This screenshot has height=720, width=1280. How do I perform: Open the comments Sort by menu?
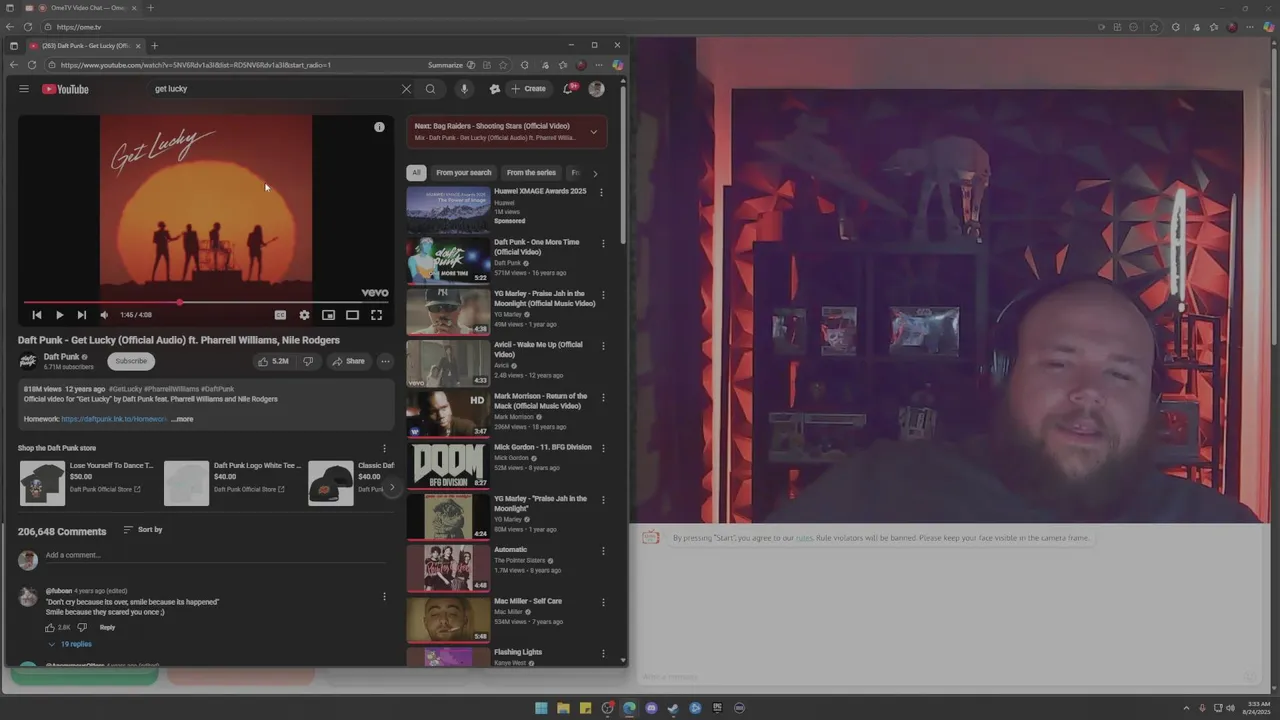(143, 529)
